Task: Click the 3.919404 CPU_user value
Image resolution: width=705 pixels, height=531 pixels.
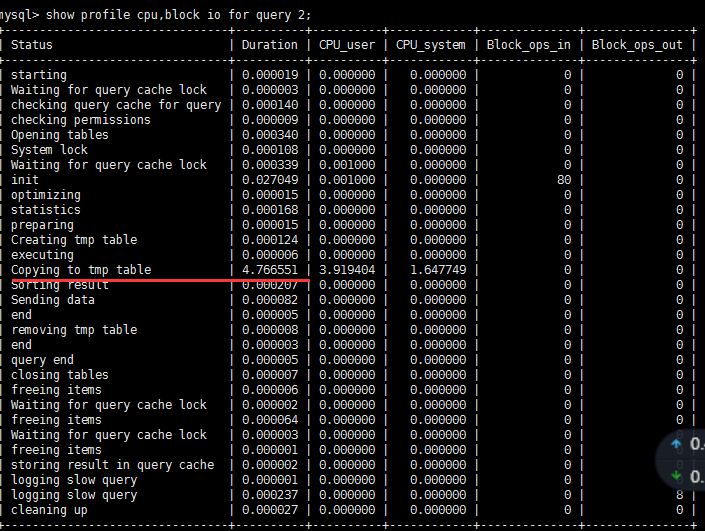Action: point(347,270)
